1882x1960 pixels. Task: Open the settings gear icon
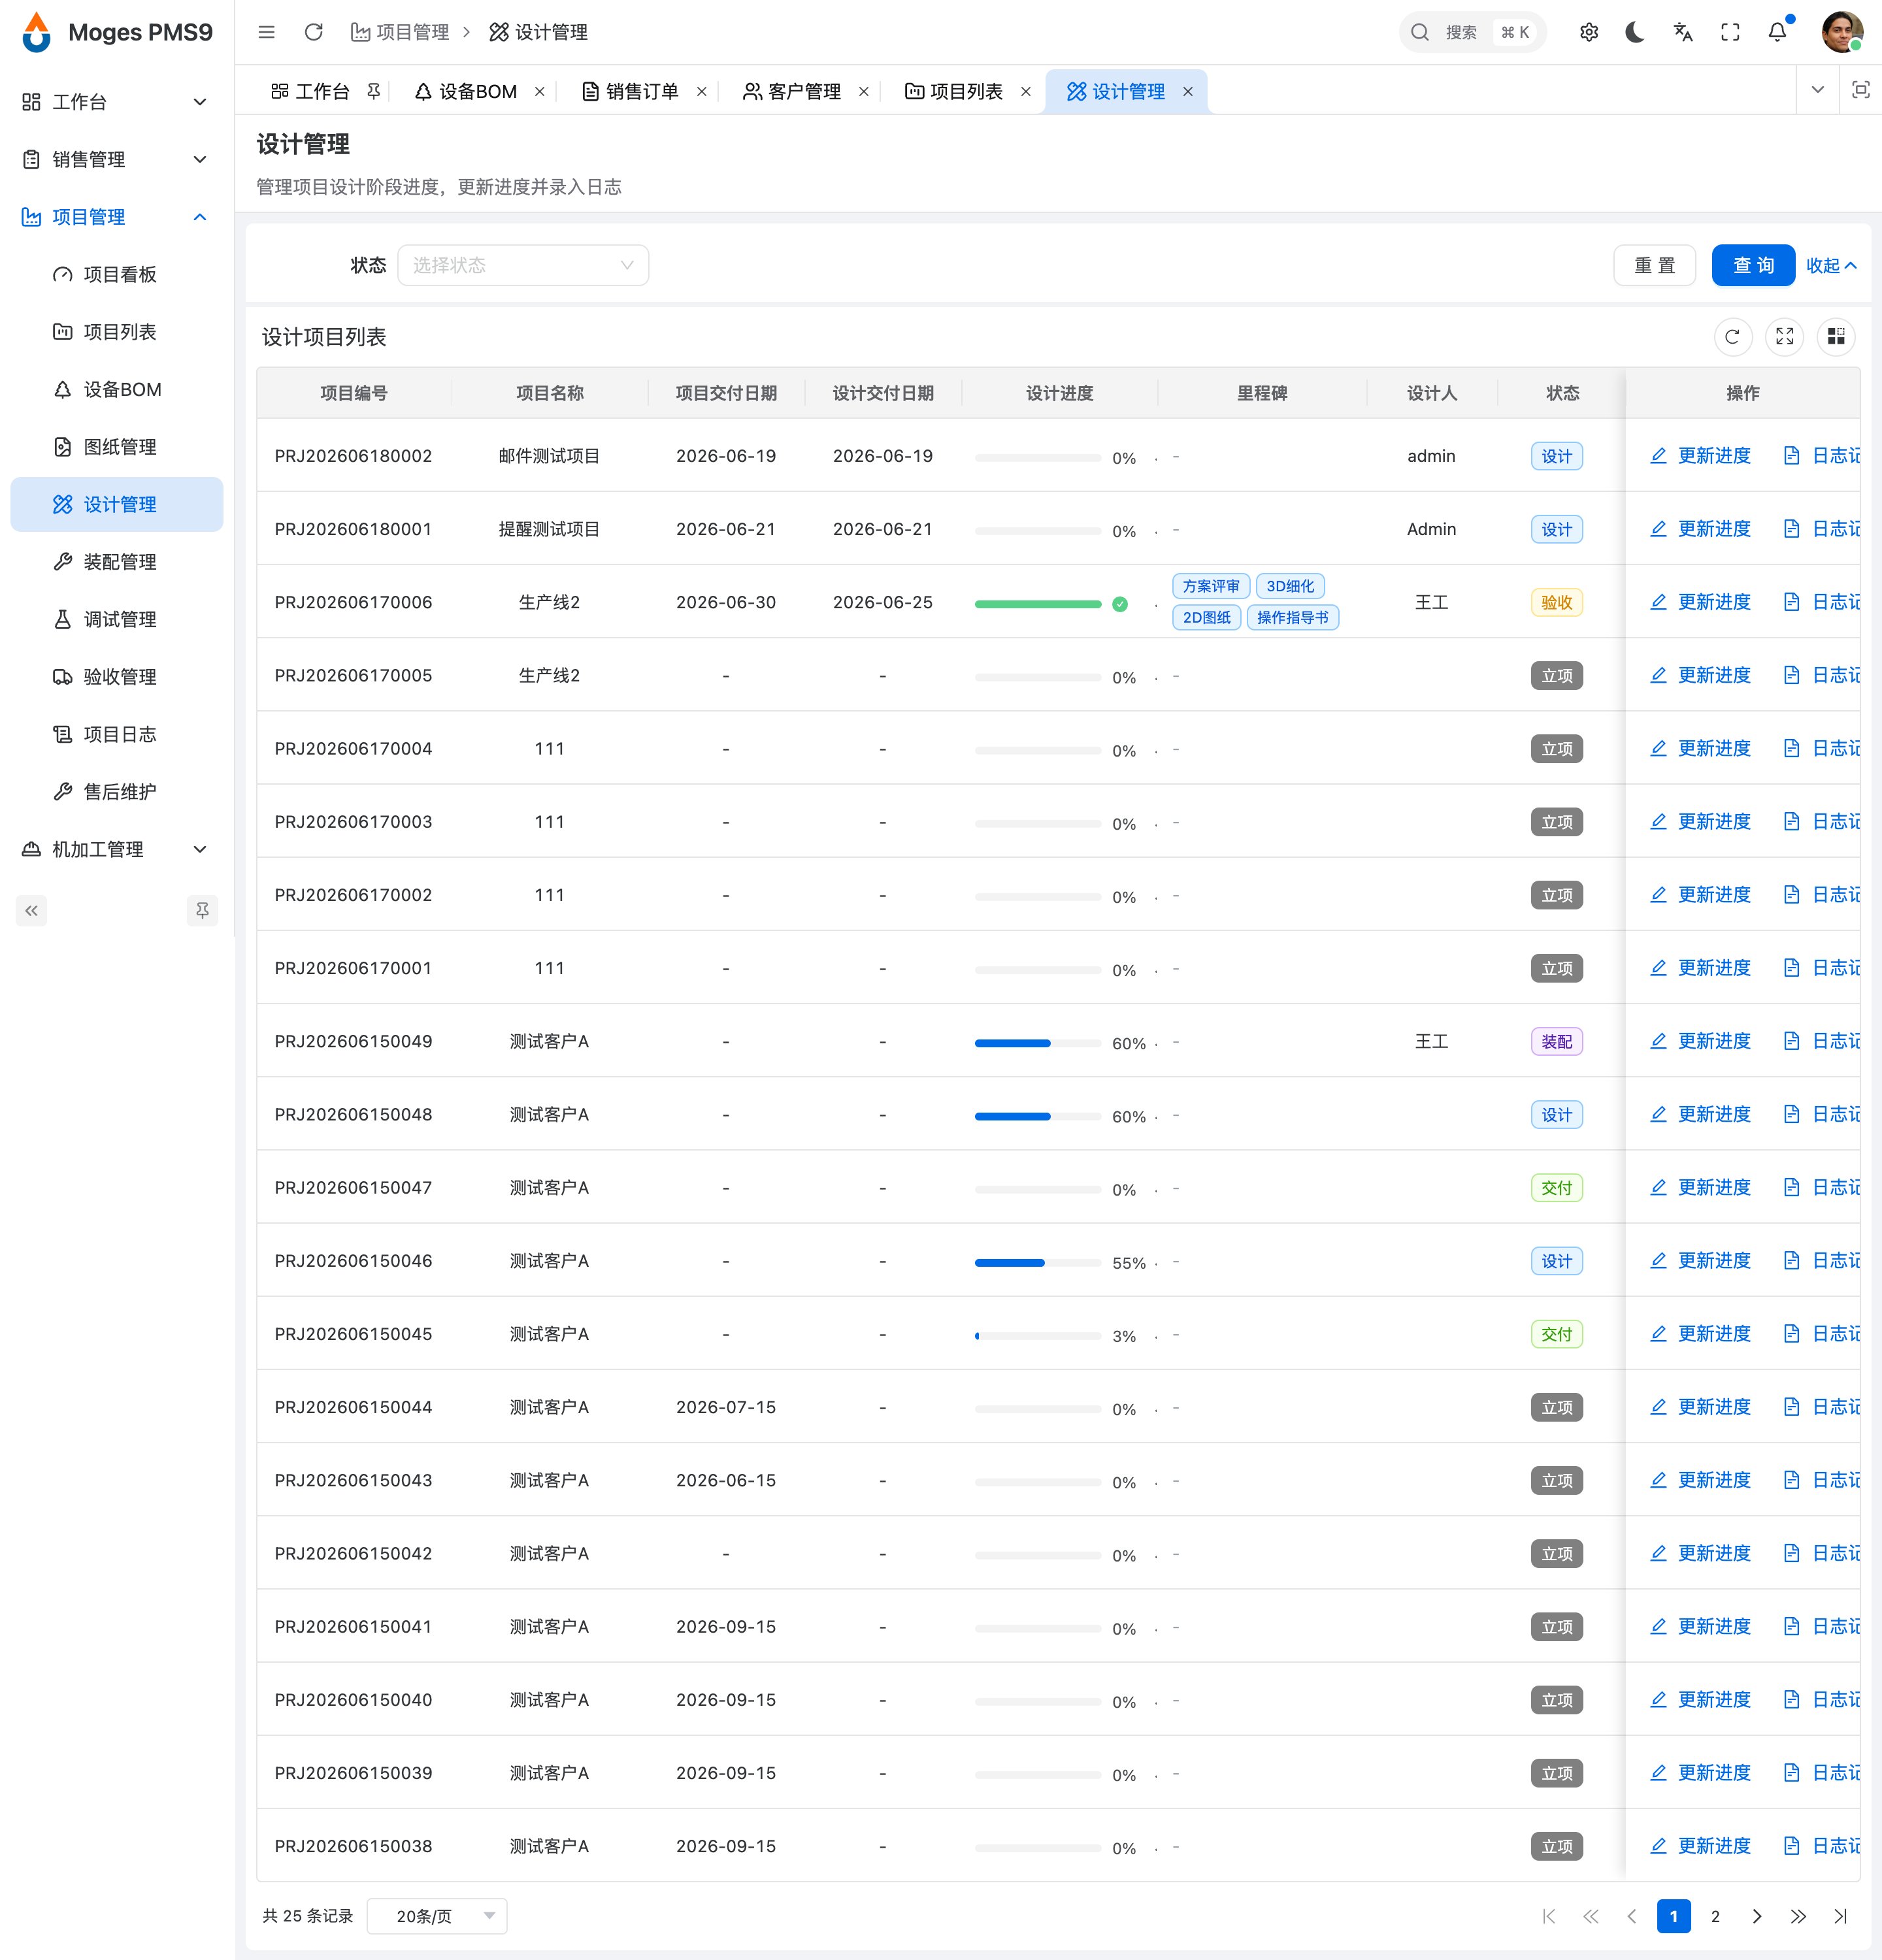tap(1588, 32)
